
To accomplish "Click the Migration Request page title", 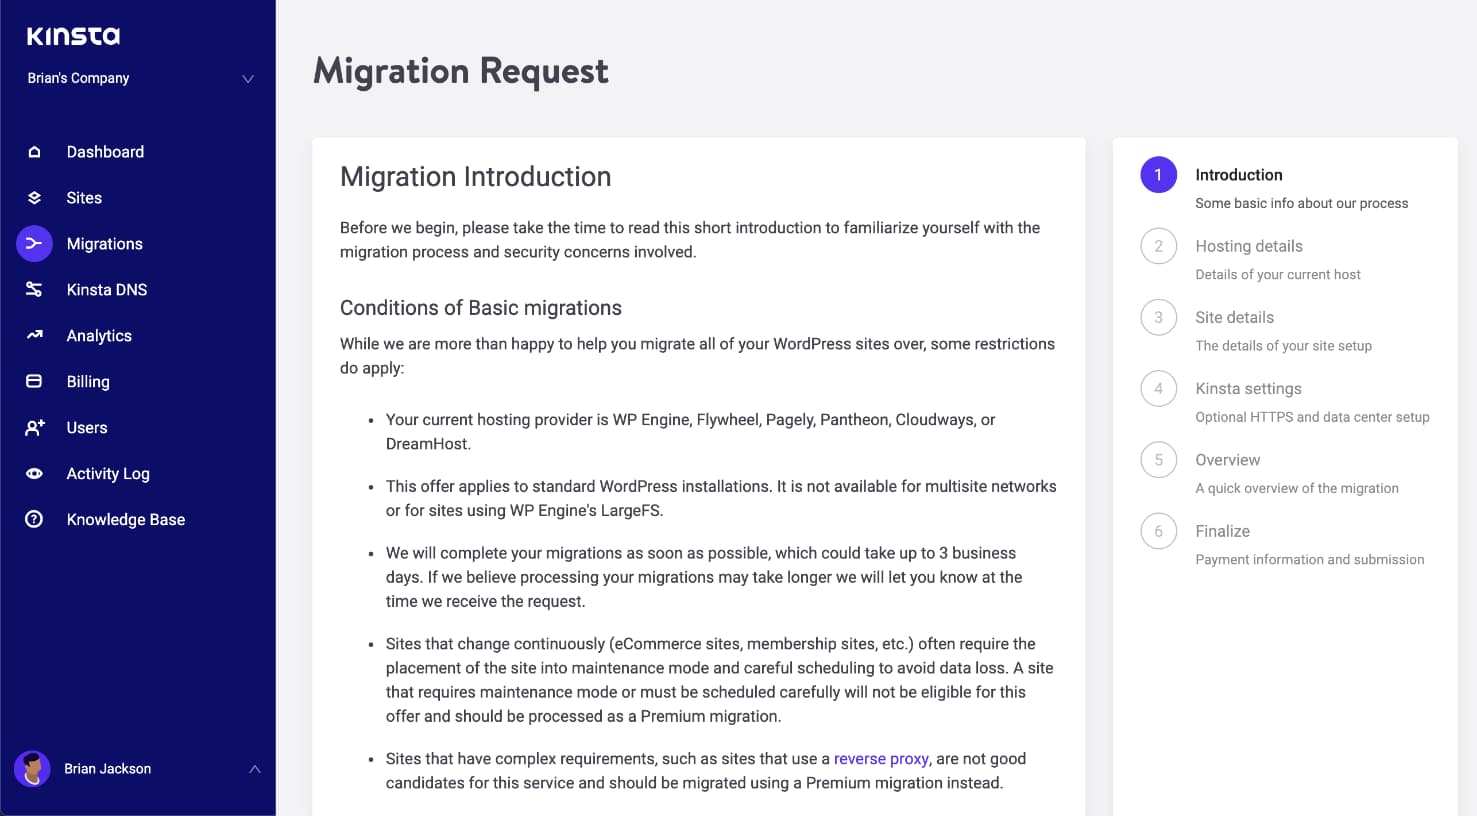I will [x=461, y=71].
